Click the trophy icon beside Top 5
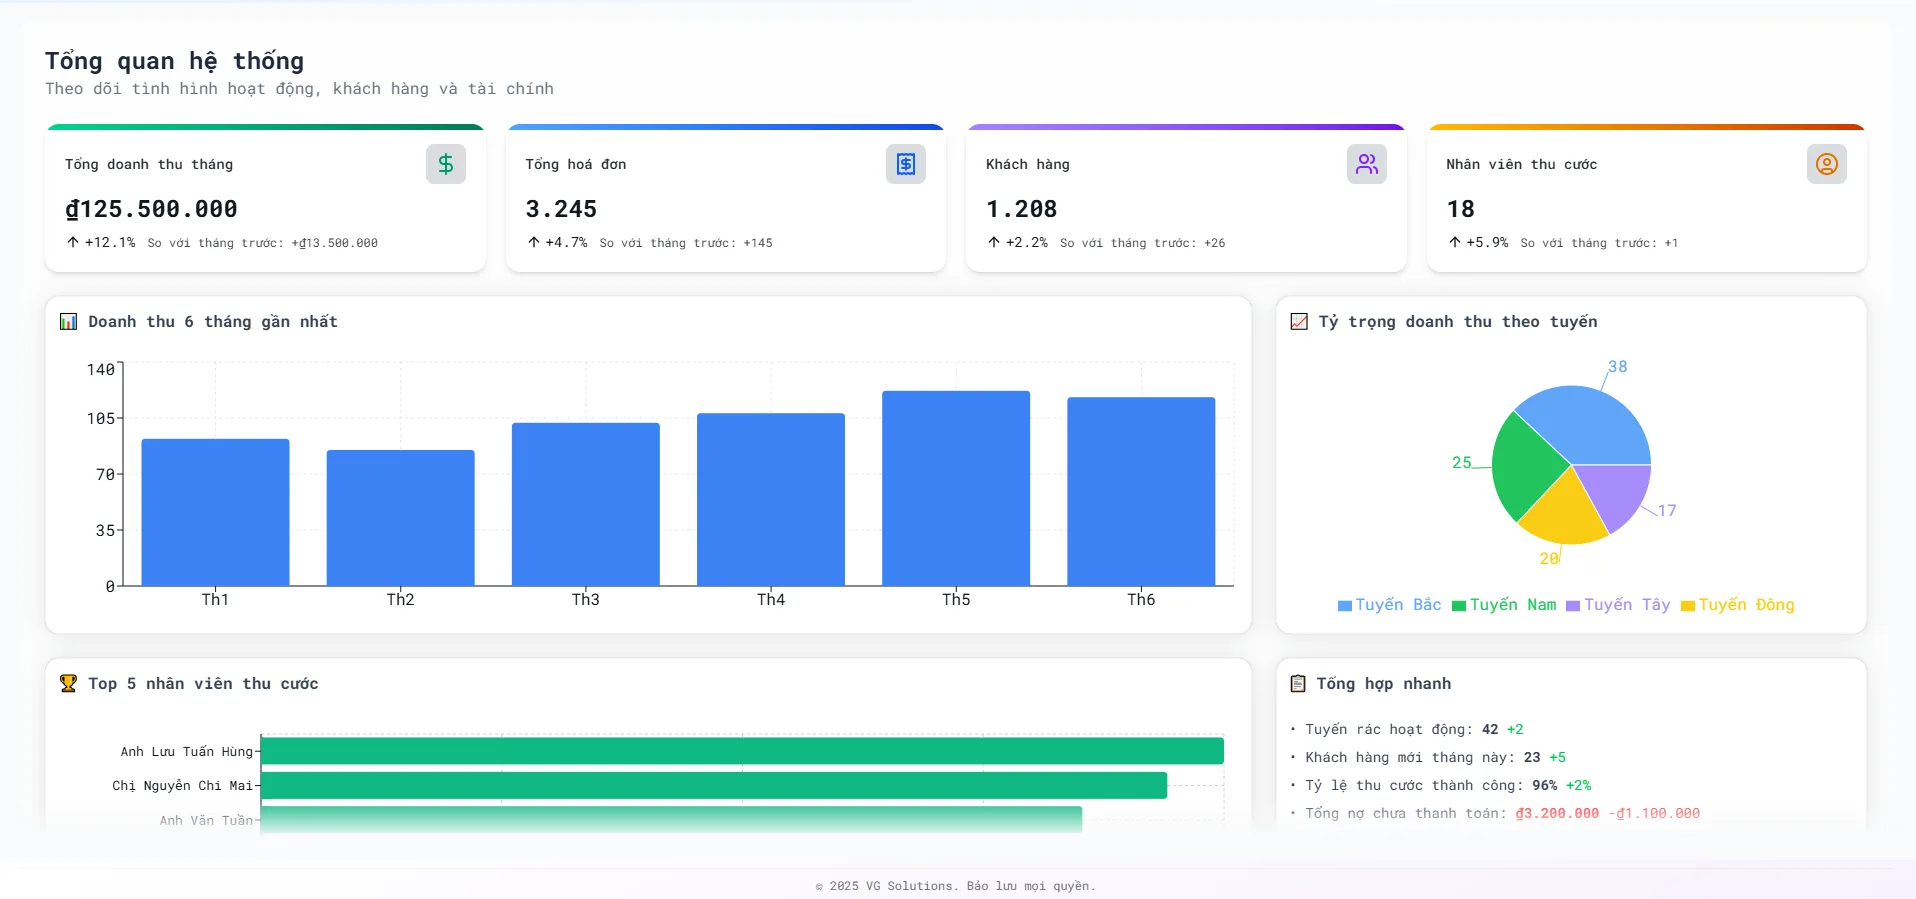The height and width of the screenshot is (899, 1916). tap(68, 684)
